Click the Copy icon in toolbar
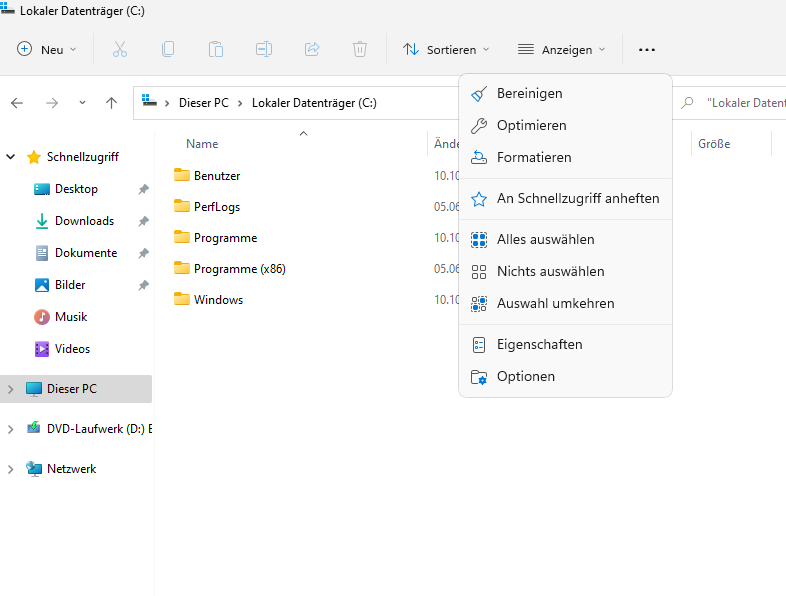The image size is (786, 596). pyautogui.click(x=168, y=49)
